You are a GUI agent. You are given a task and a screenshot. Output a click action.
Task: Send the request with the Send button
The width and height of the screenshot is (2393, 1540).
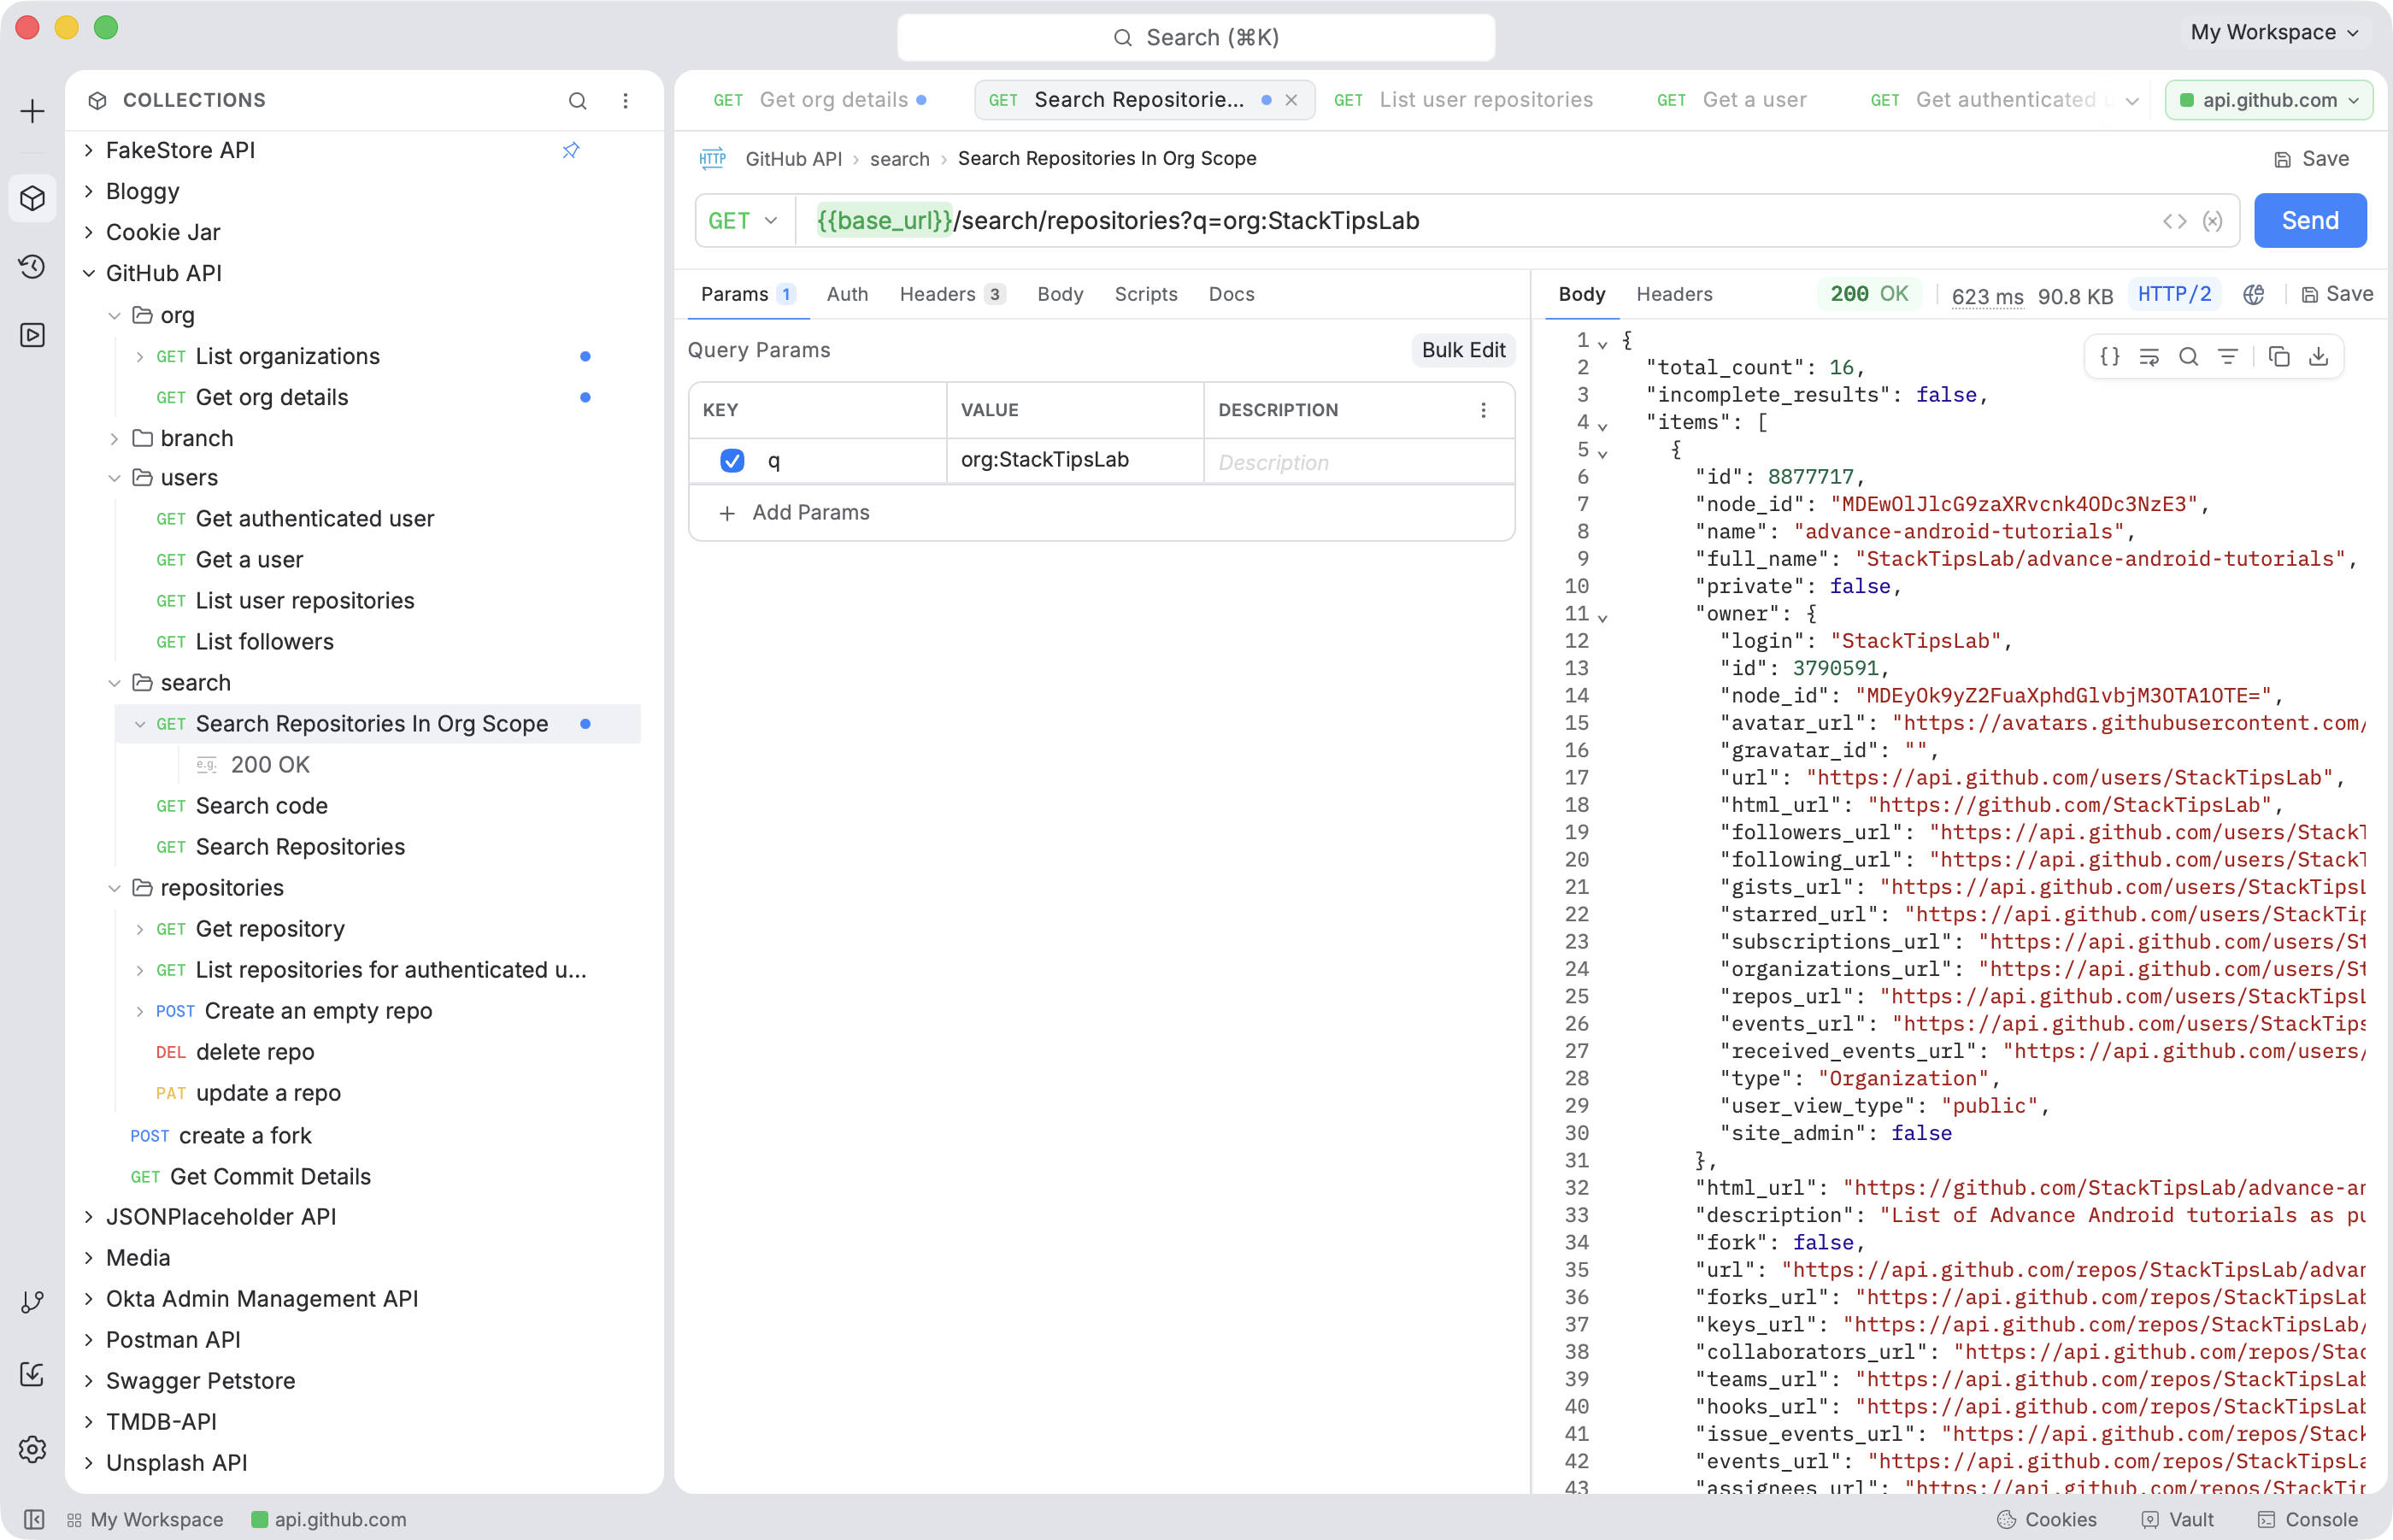2310,221
